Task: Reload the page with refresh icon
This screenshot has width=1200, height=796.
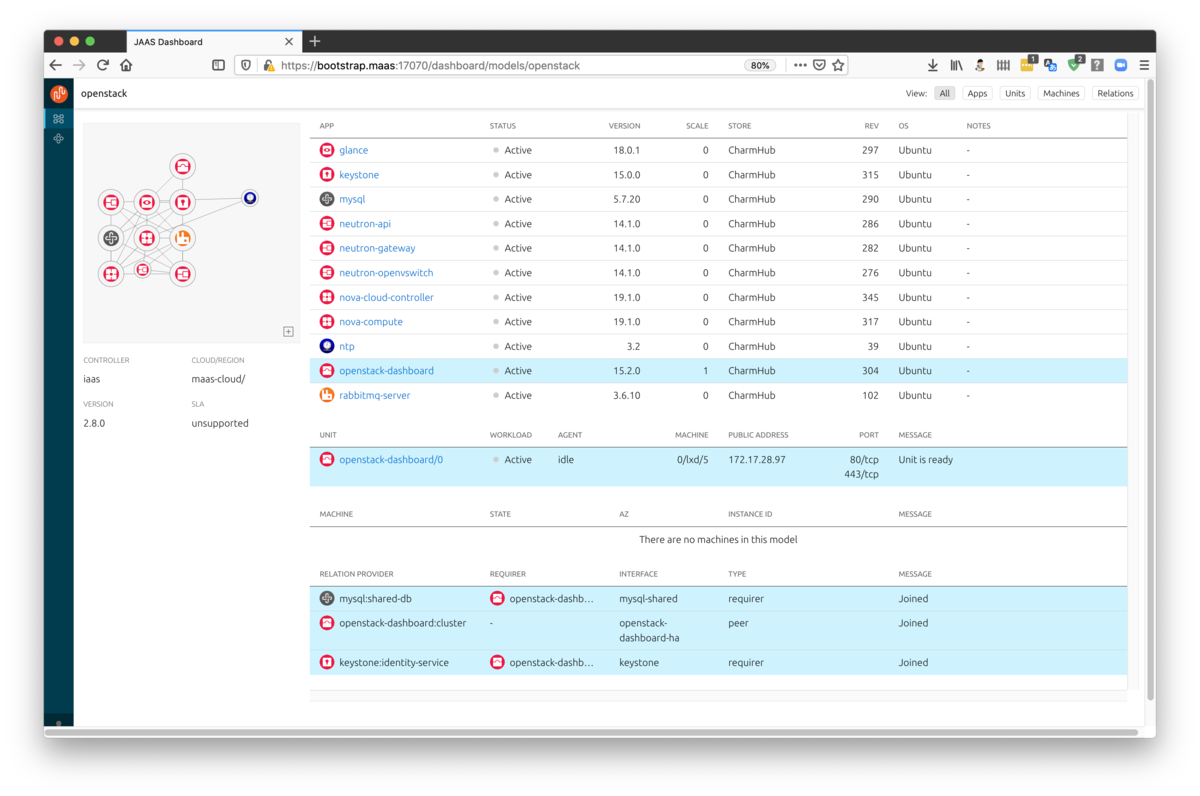Action: tap(102, 65)
